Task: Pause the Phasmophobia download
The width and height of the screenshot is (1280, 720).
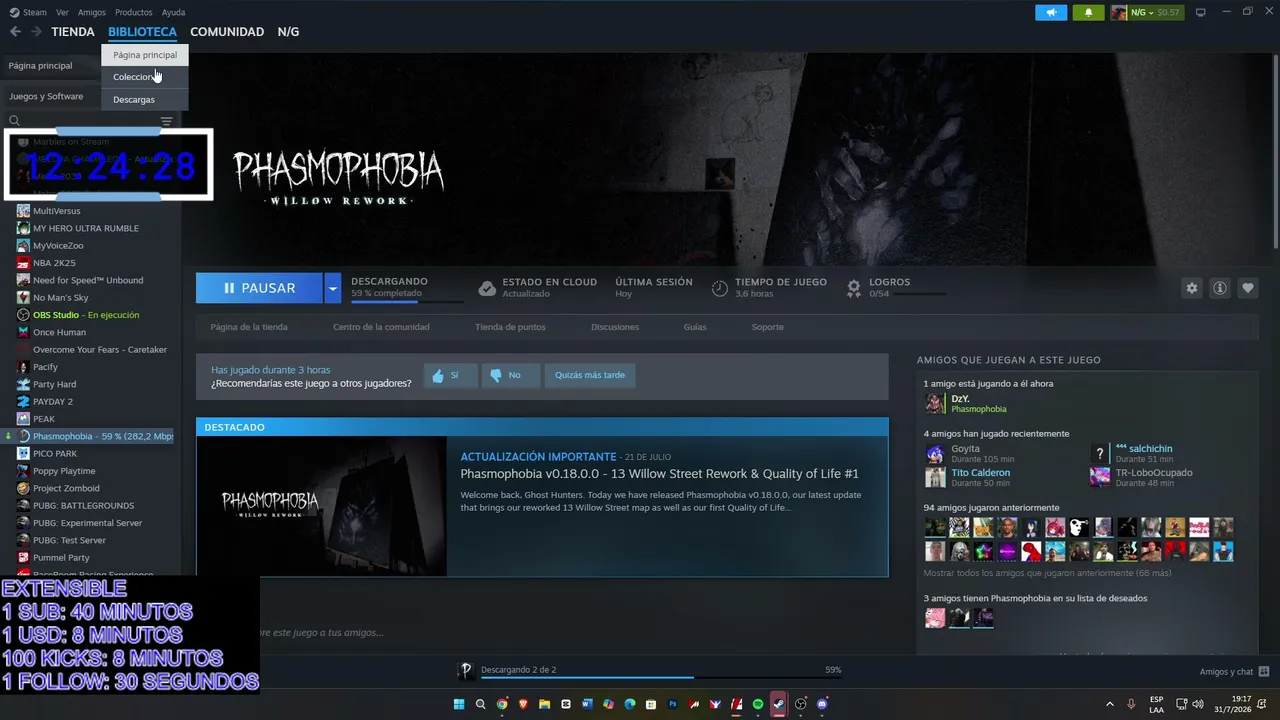Action: tap(260, 288)
